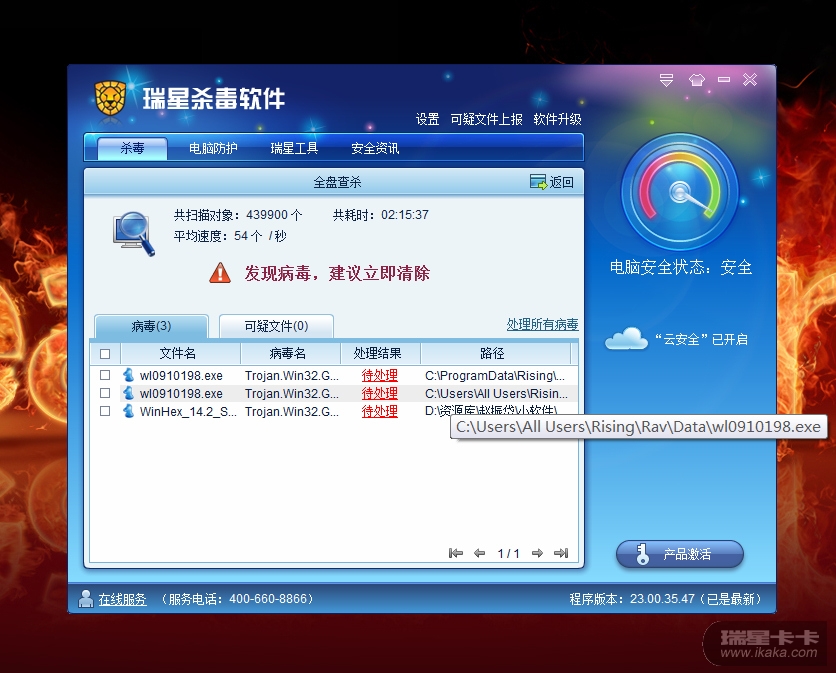Click 软件升级 update link
836x673 pixels.
point(557,119)
